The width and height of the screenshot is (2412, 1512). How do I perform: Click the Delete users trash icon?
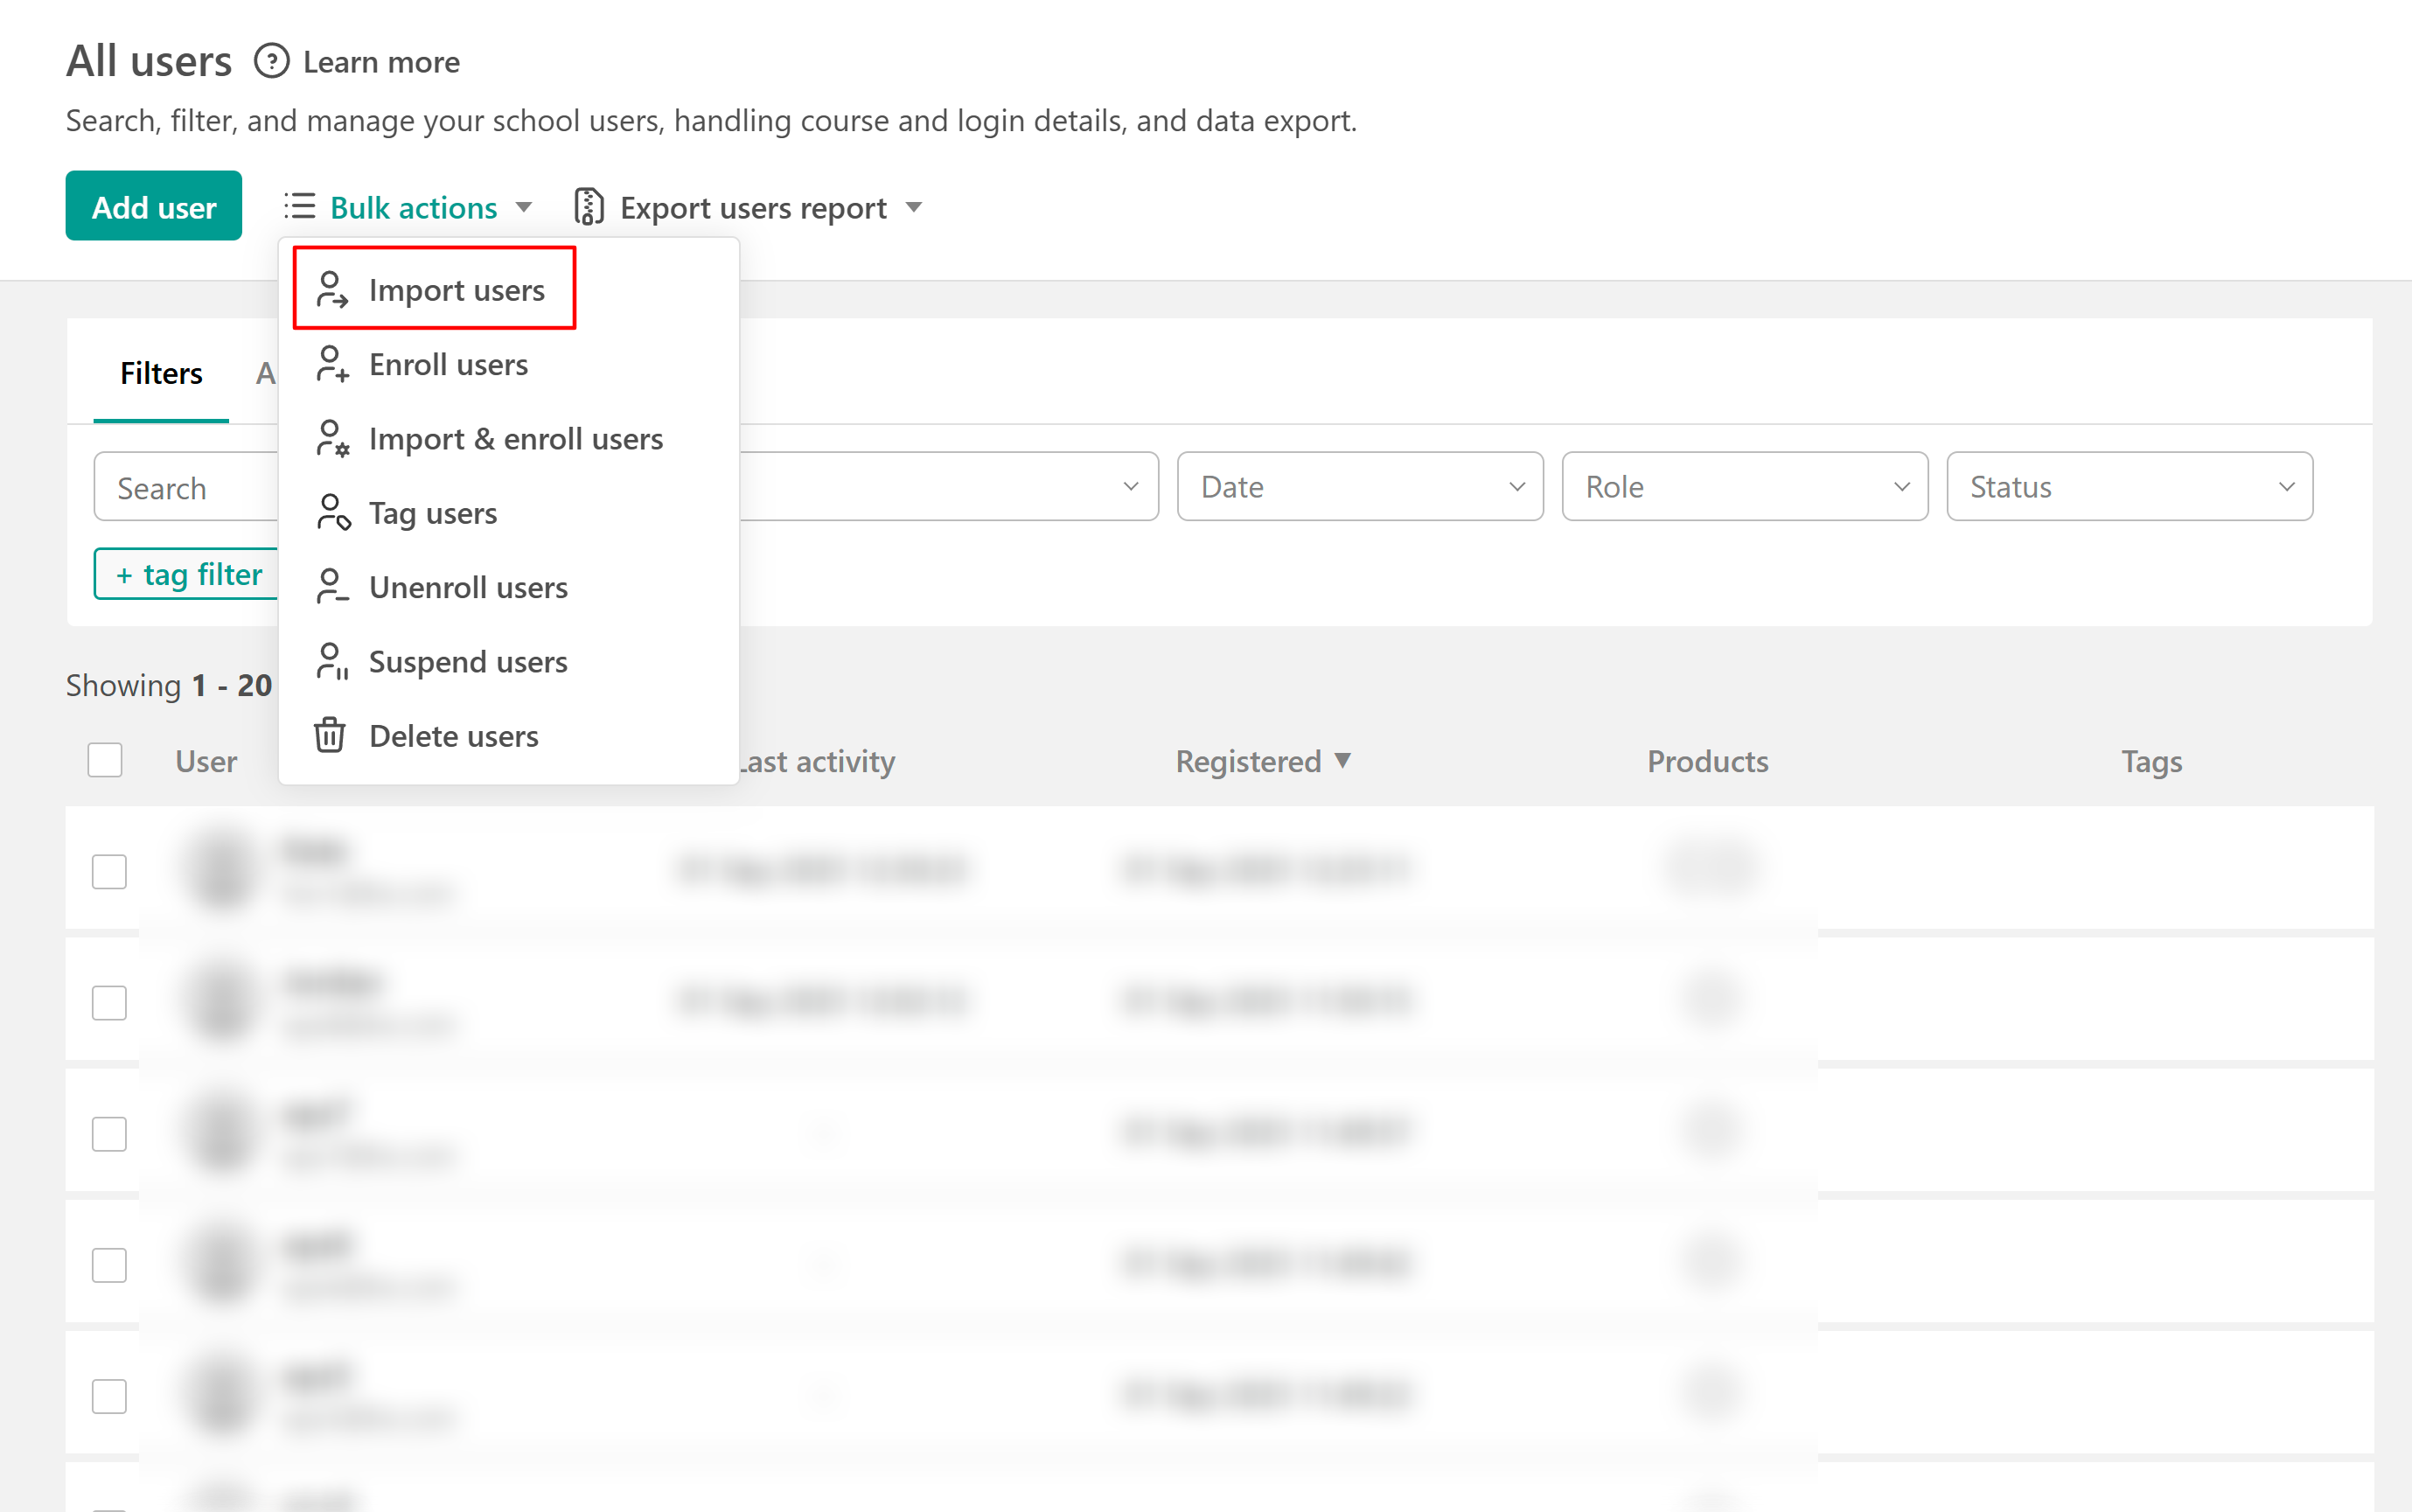click(x=330, y=736)
